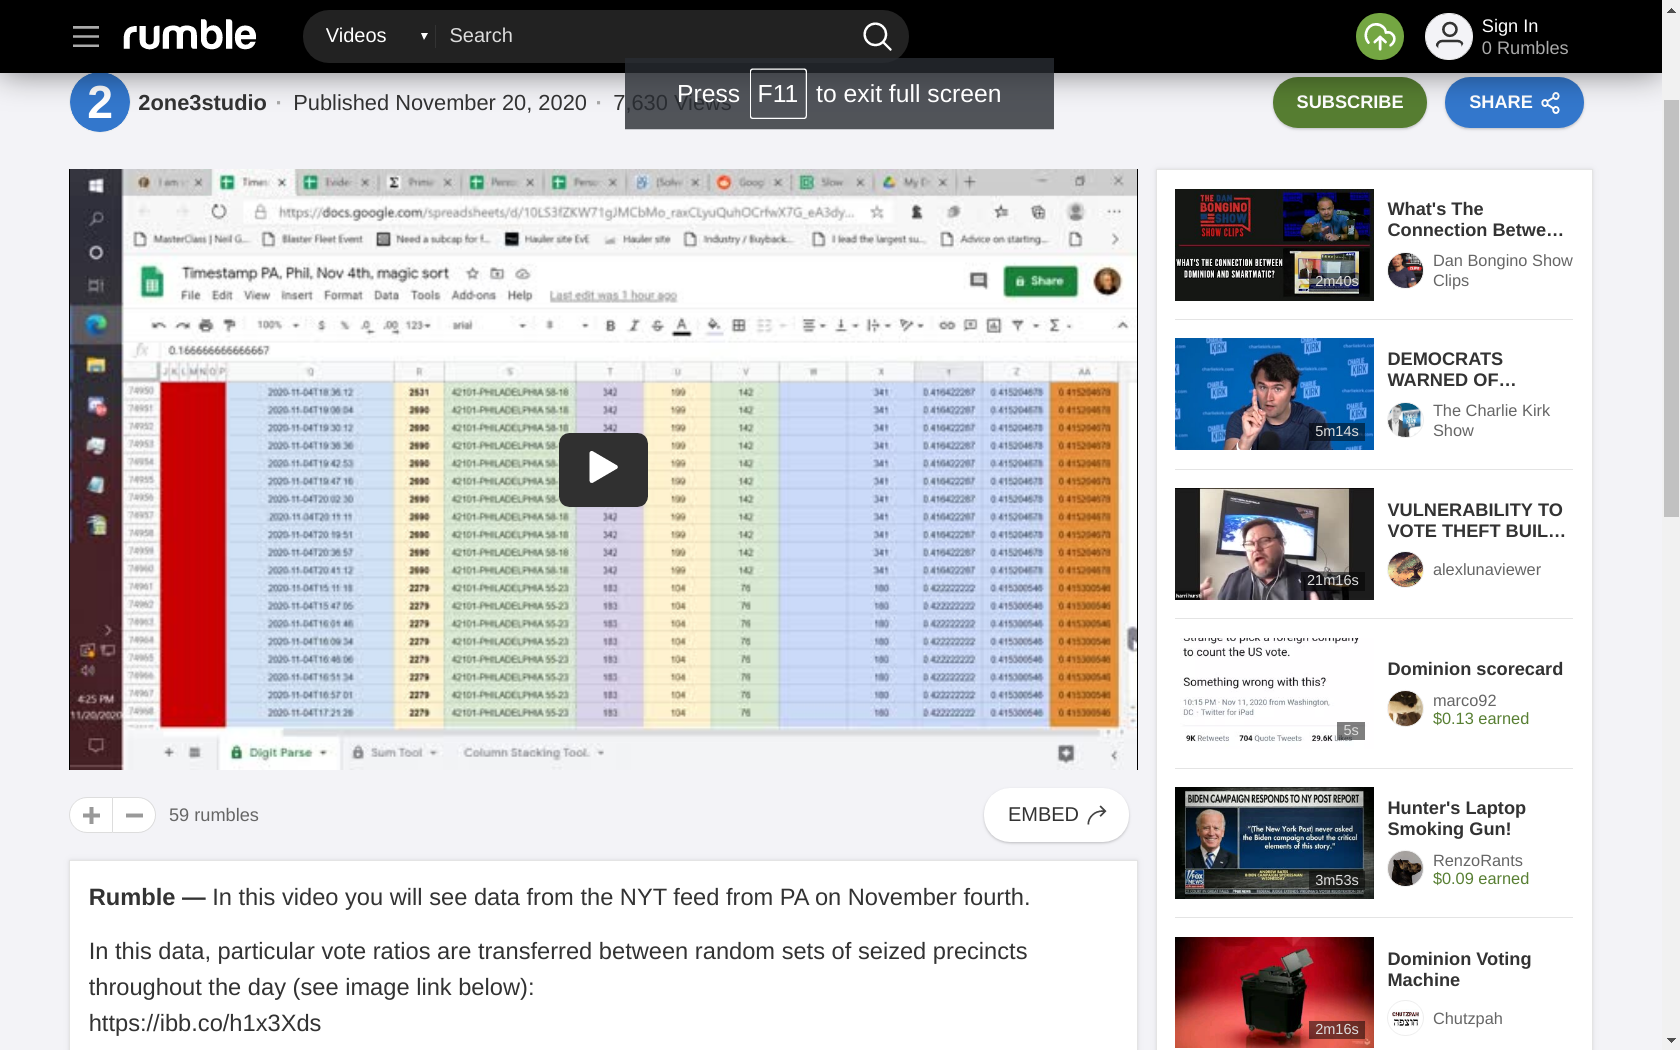Play the spreadsheet video
The width and height of the screenshot is (1680, 1050).
603,469
